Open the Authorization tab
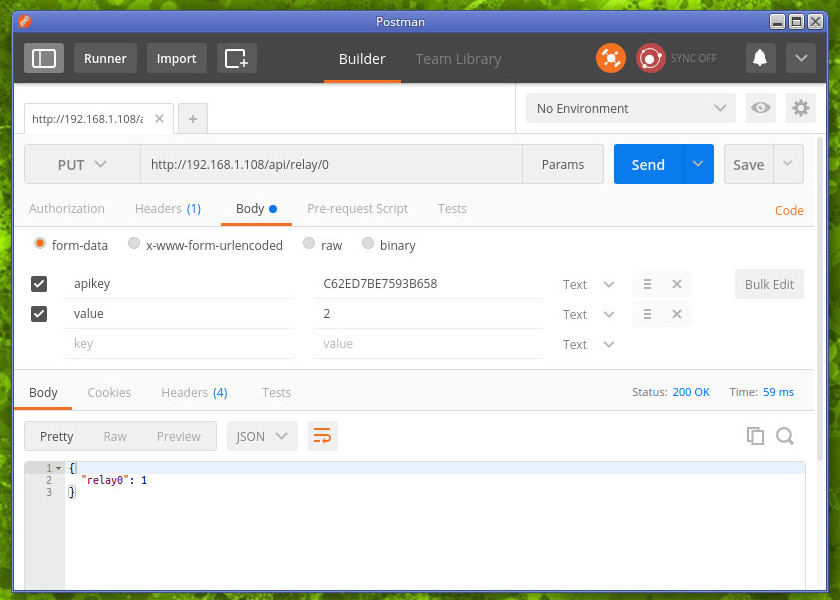Viewport: 840px width, 600px height. click(x=67, y=208)
